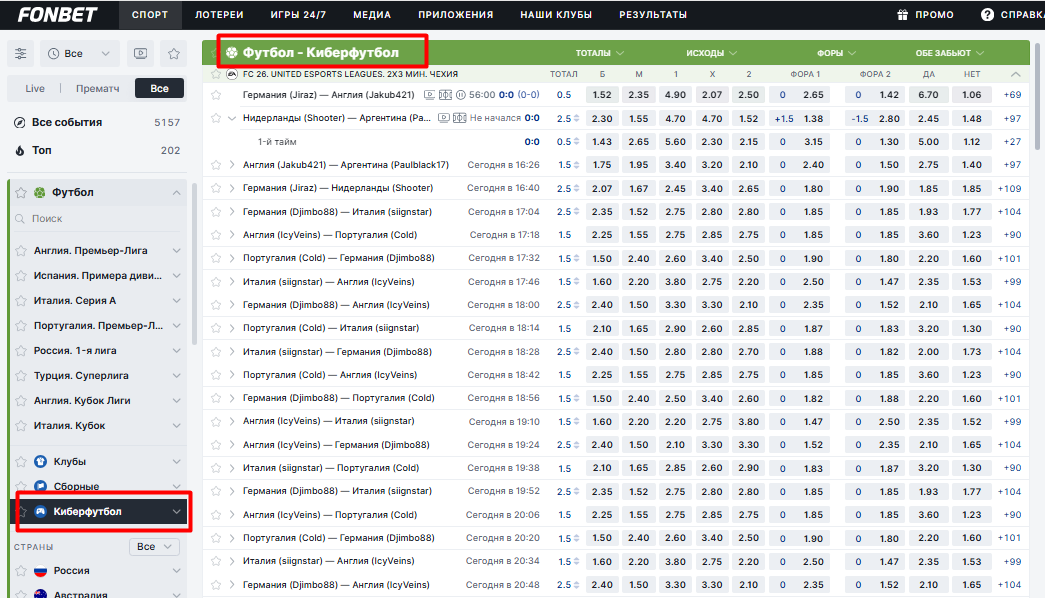Screen dimensions: 1045x598
Task: Select the dark 'Все' tab
Action: (x=159, y=88)
